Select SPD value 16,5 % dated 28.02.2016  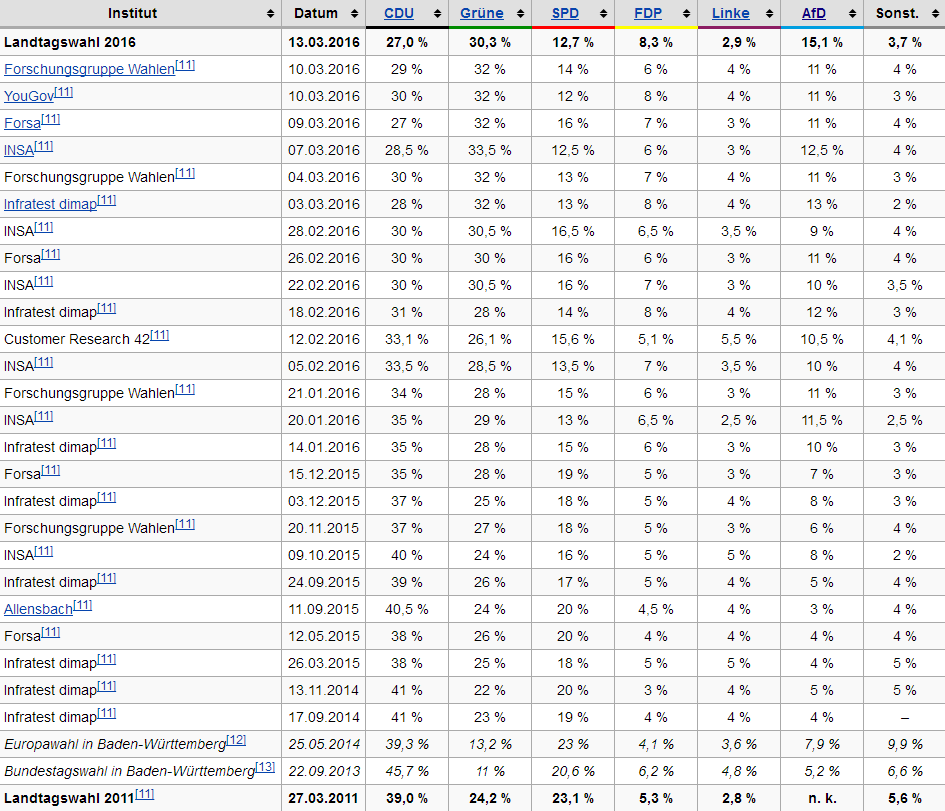573,231
